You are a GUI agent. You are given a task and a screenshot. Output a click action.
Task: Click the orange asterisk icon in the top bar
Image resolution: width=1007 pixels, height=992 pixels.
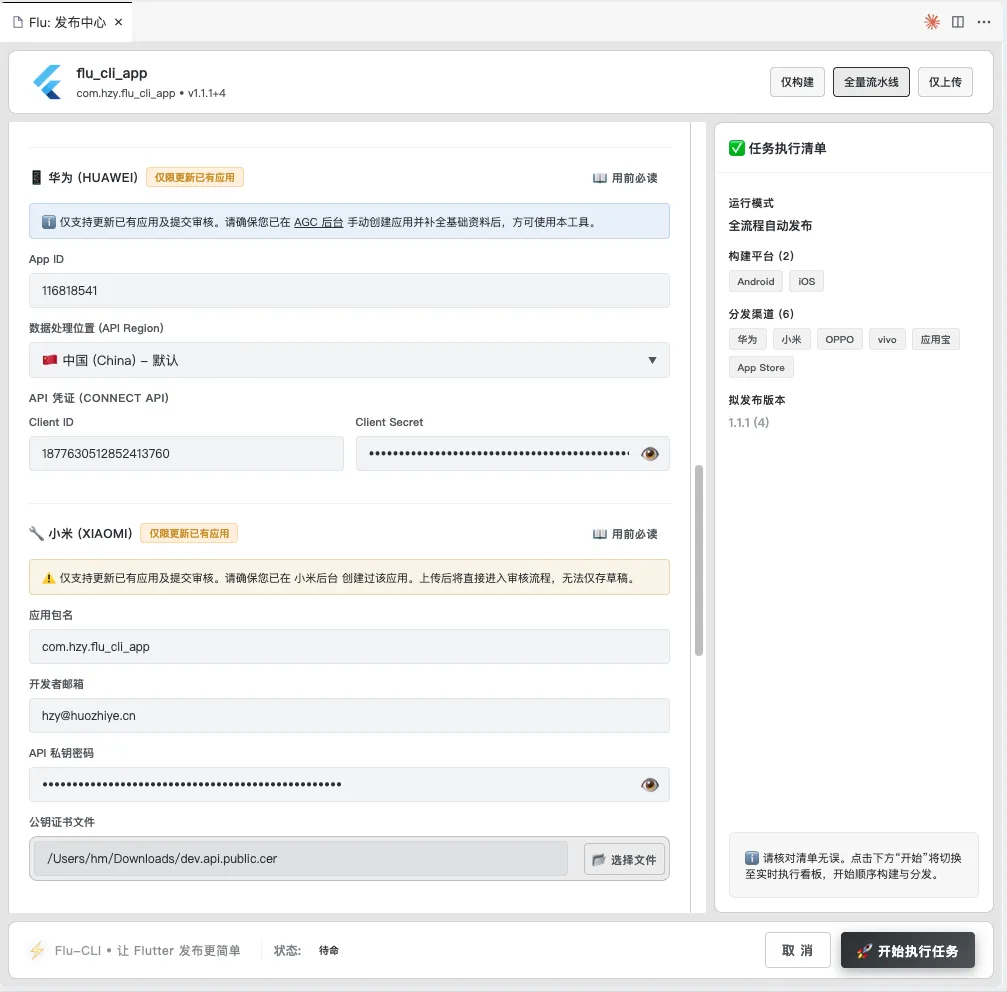[931, 22]
